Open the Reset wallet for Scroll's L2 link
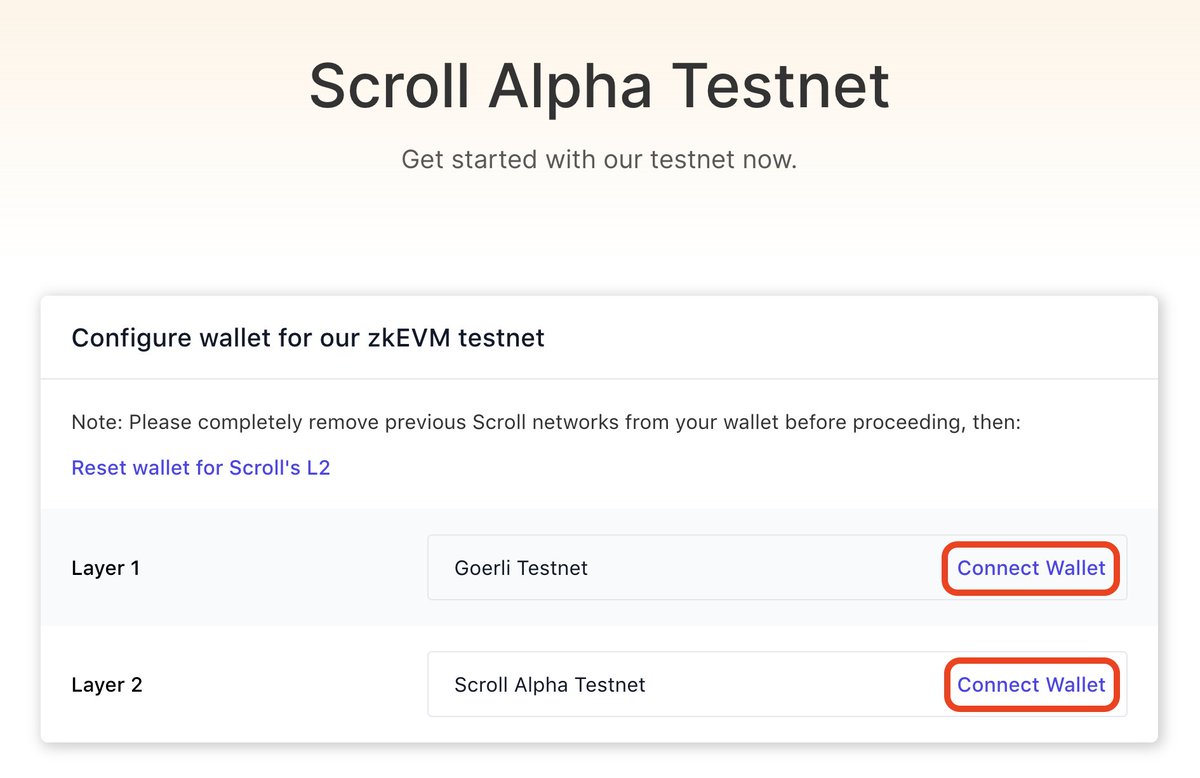Viewport: 1200px width, 778px height. coord(200,468)
